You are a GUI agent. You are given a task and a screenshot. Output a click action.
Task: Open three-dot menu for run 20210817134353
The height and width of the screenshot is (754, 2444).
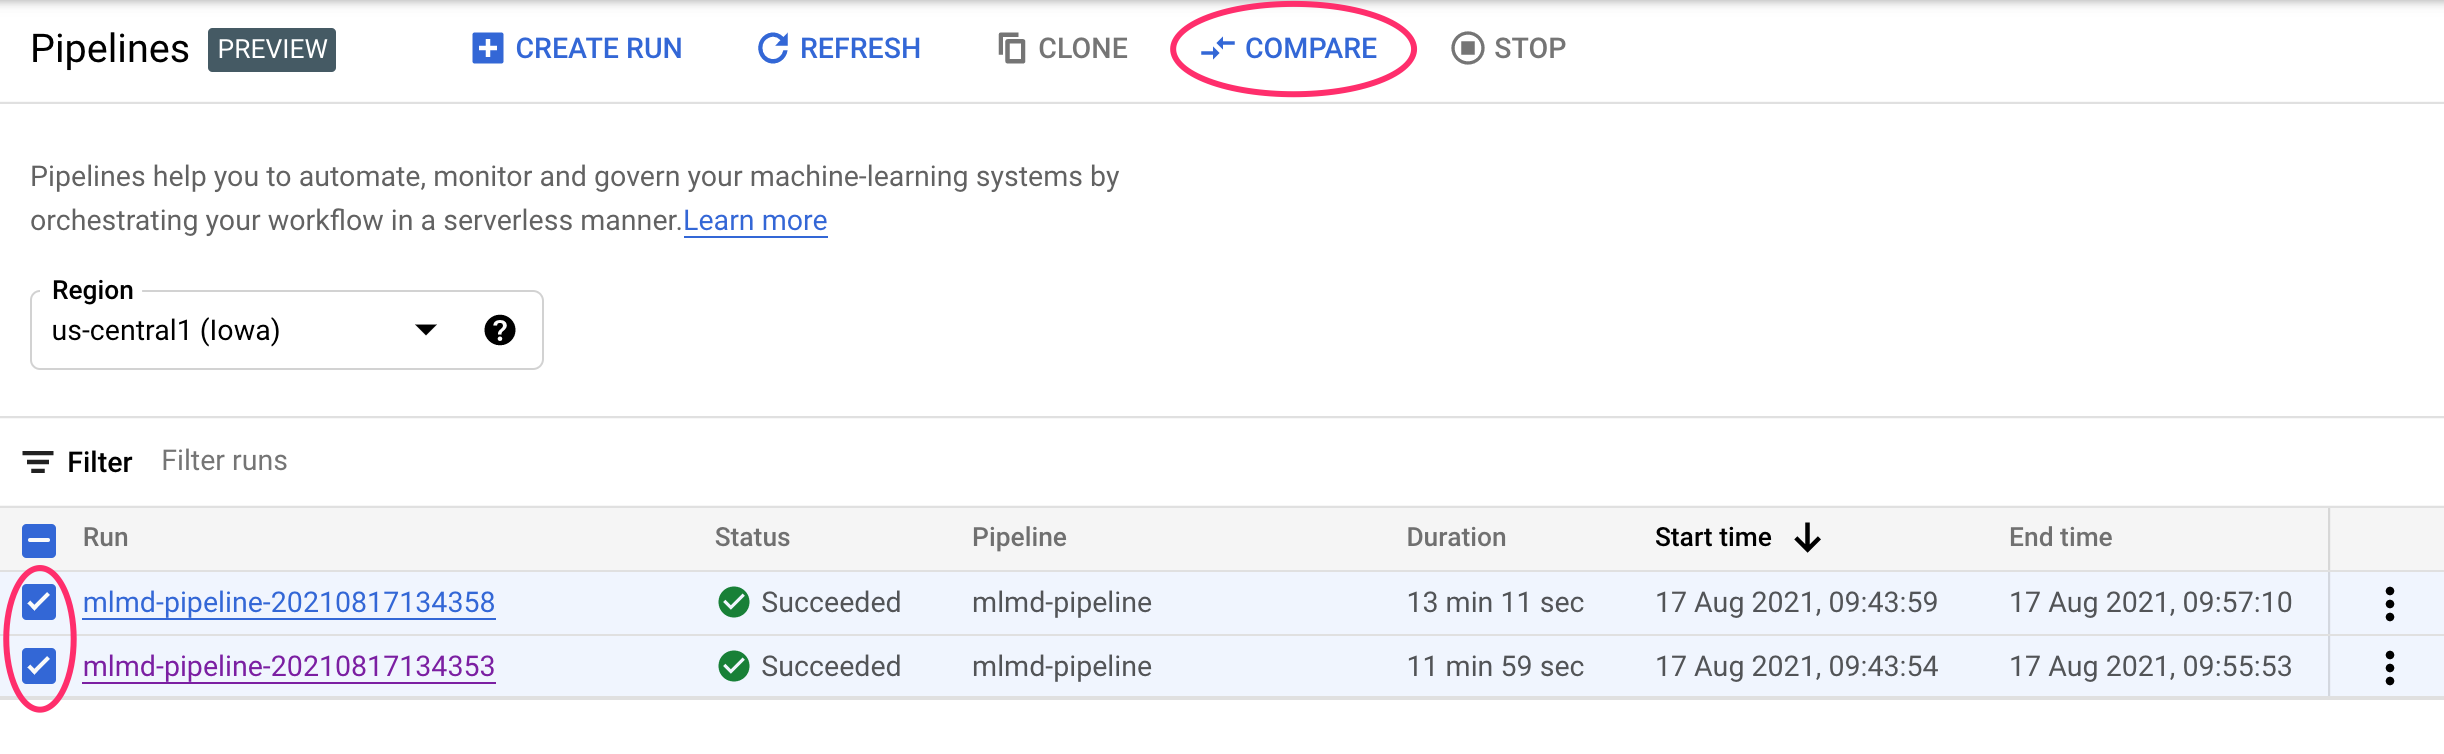pos(2389,667)
